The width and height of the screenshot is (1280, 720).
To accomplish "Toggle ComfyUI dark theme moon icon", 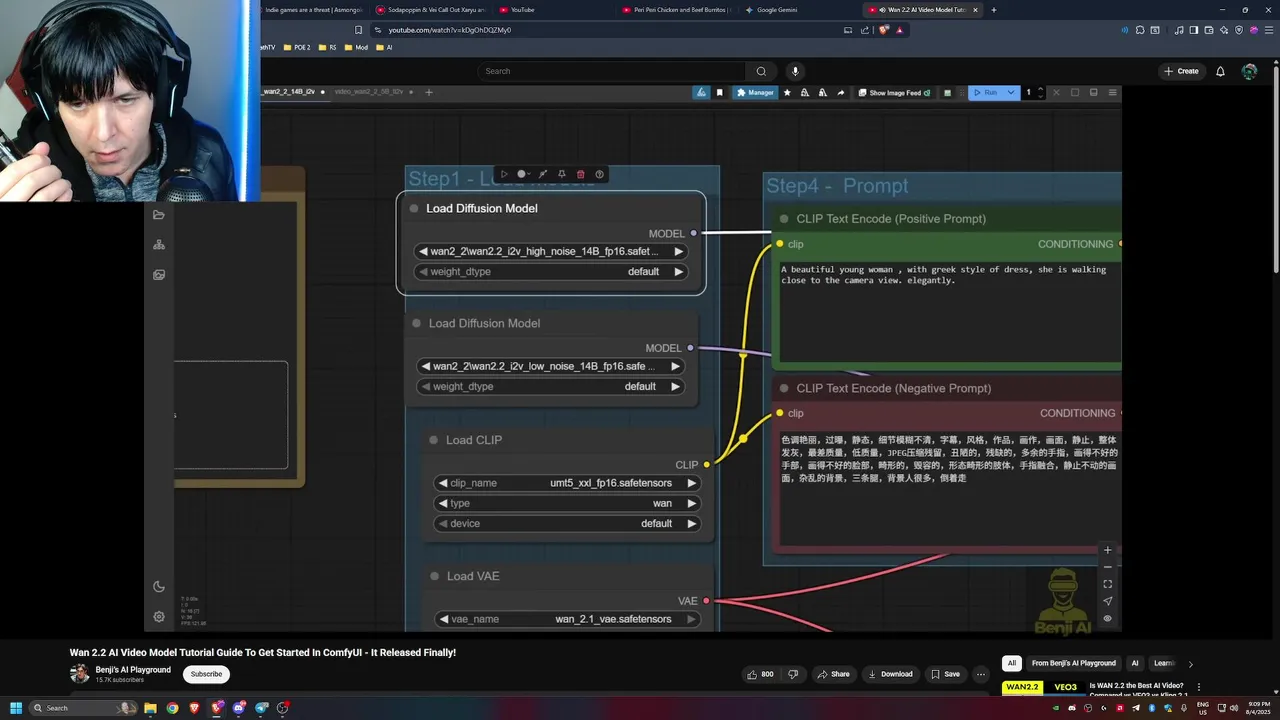I will [159, 587].
